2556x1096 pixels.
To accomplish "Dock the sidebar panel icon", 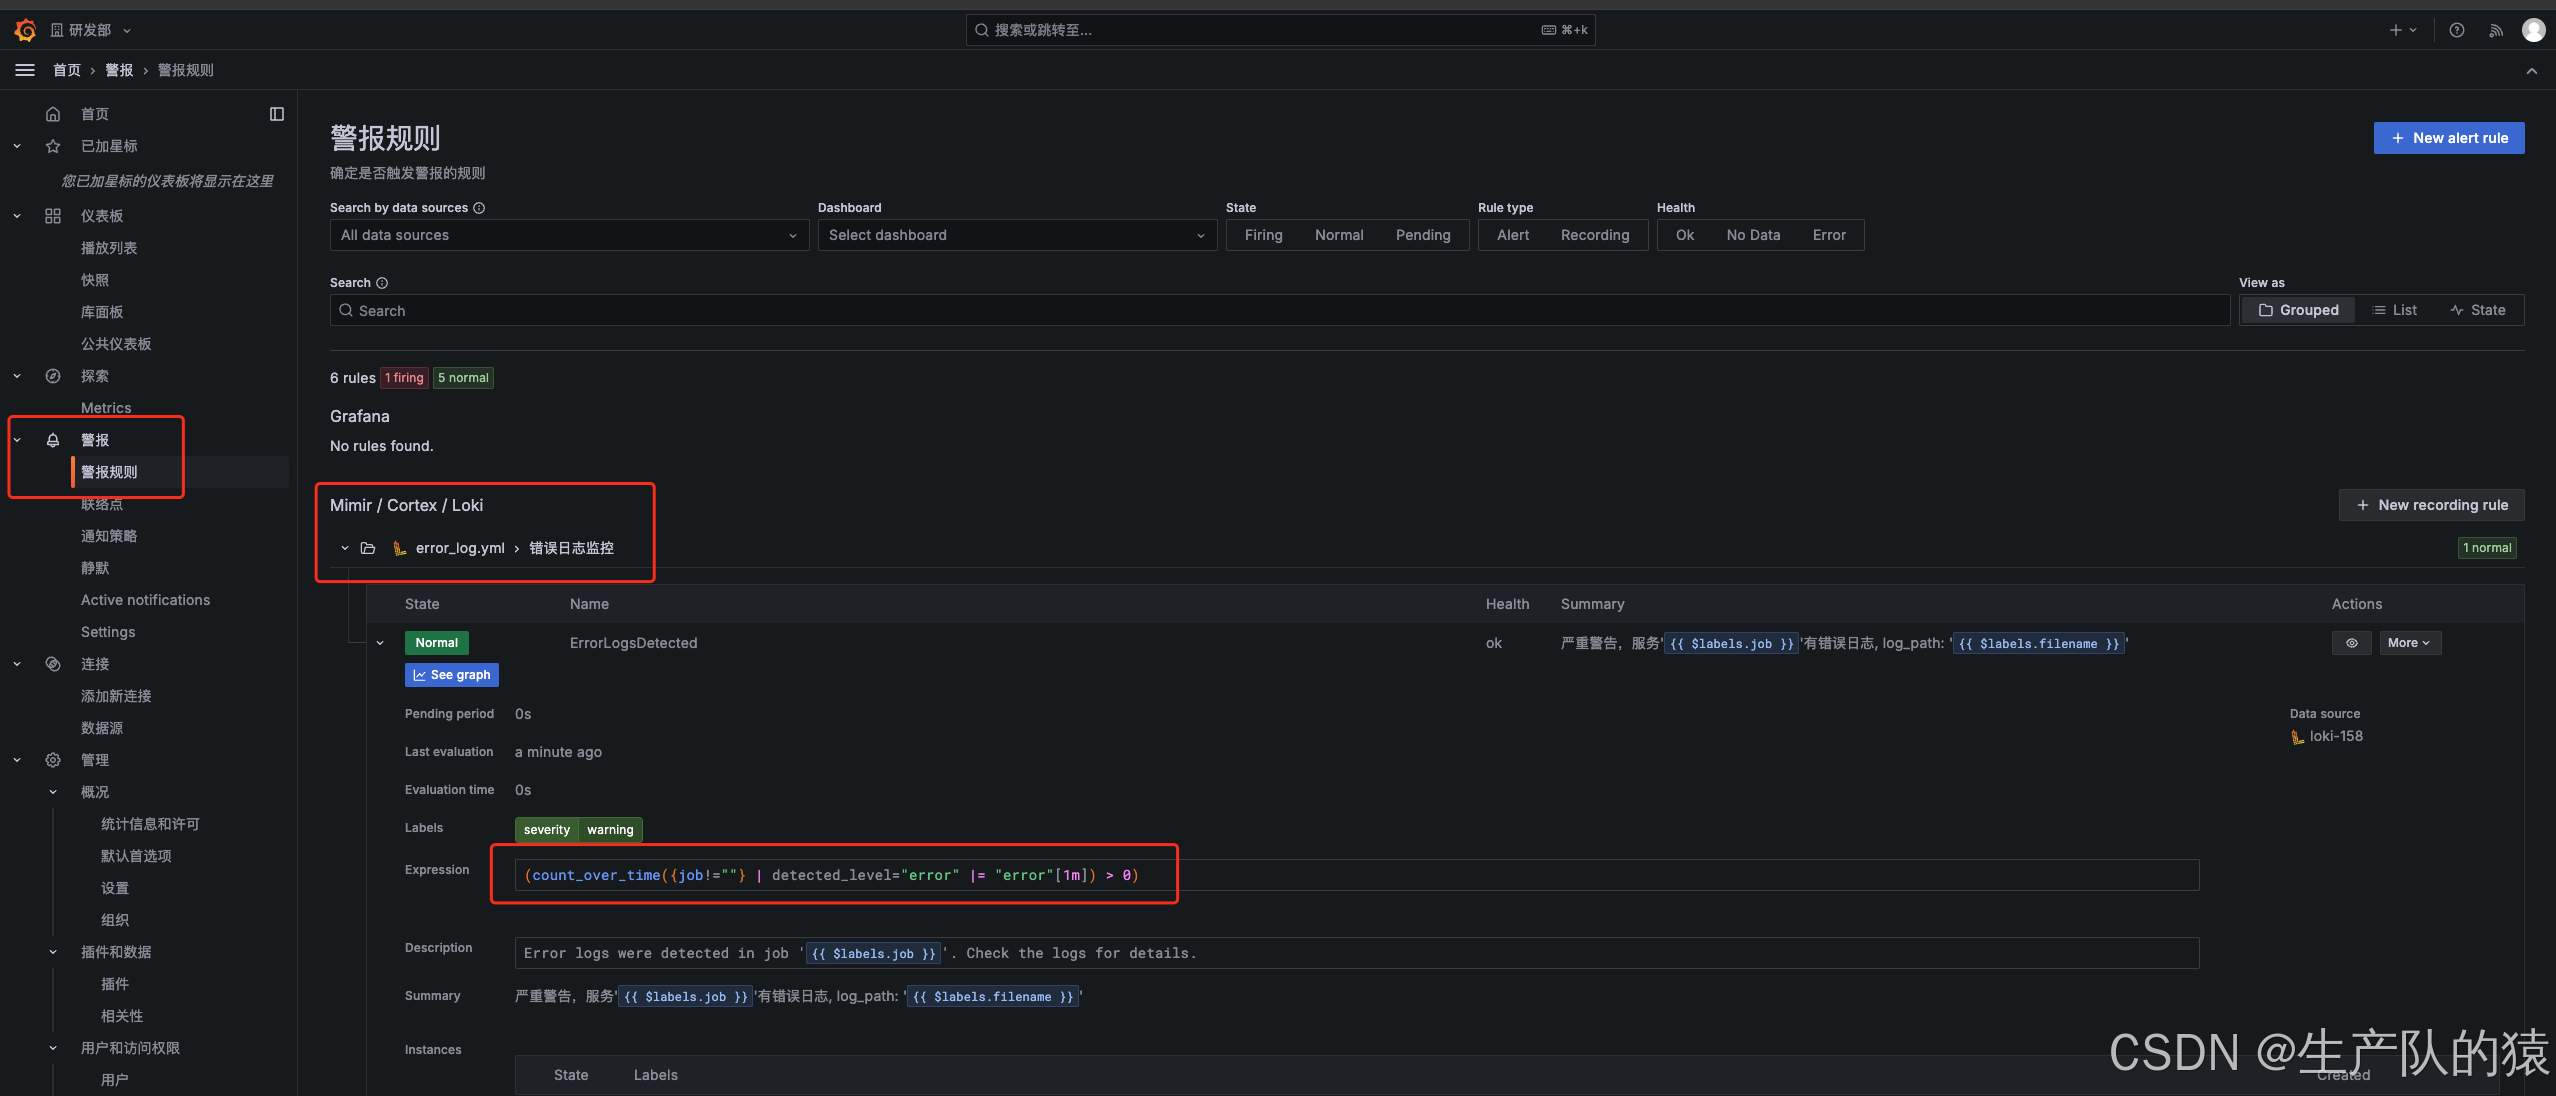I will [277, 114].
